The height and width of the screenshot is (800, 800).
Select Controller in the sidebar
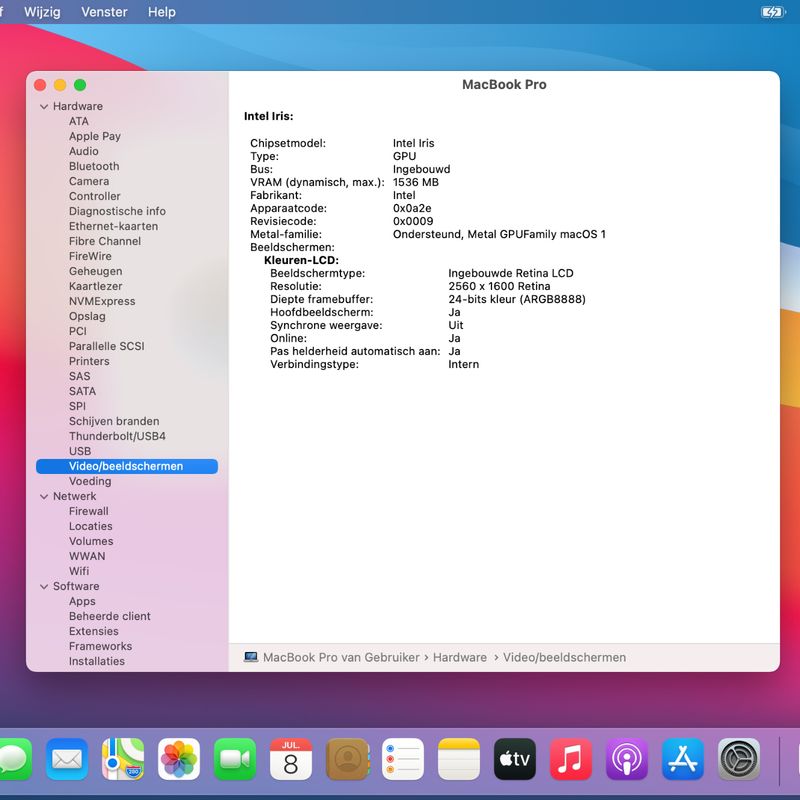coord(94,196)
